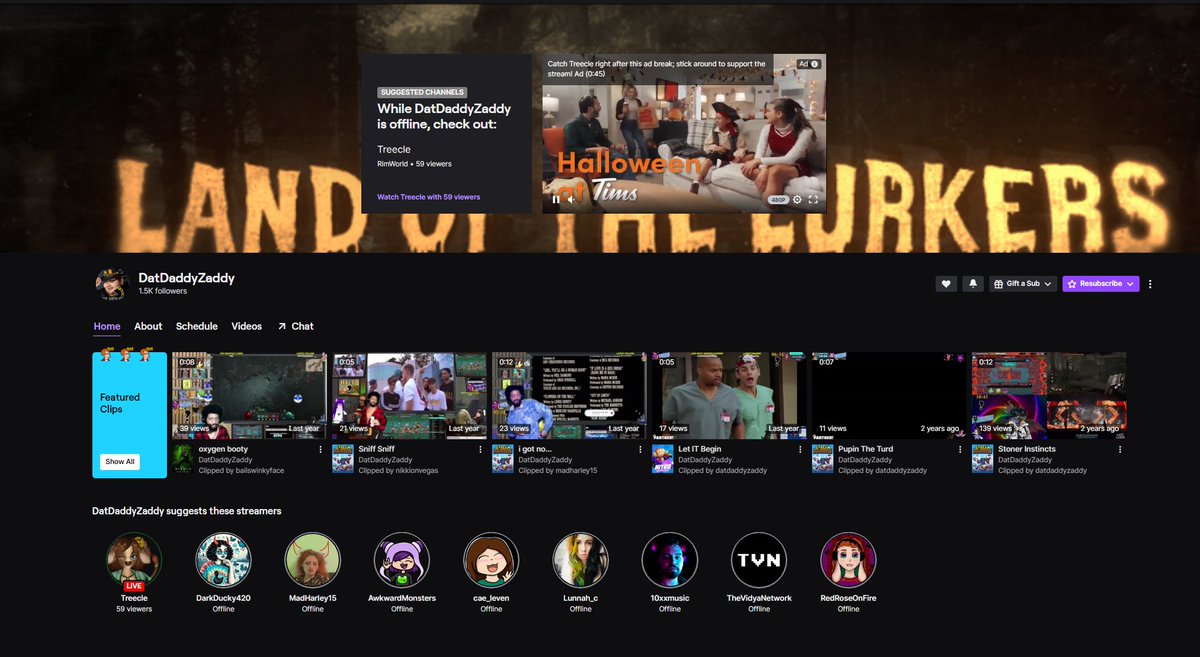
Task: Open DarkDucky420 streamer avatar
Action: (x=223, y=560)
